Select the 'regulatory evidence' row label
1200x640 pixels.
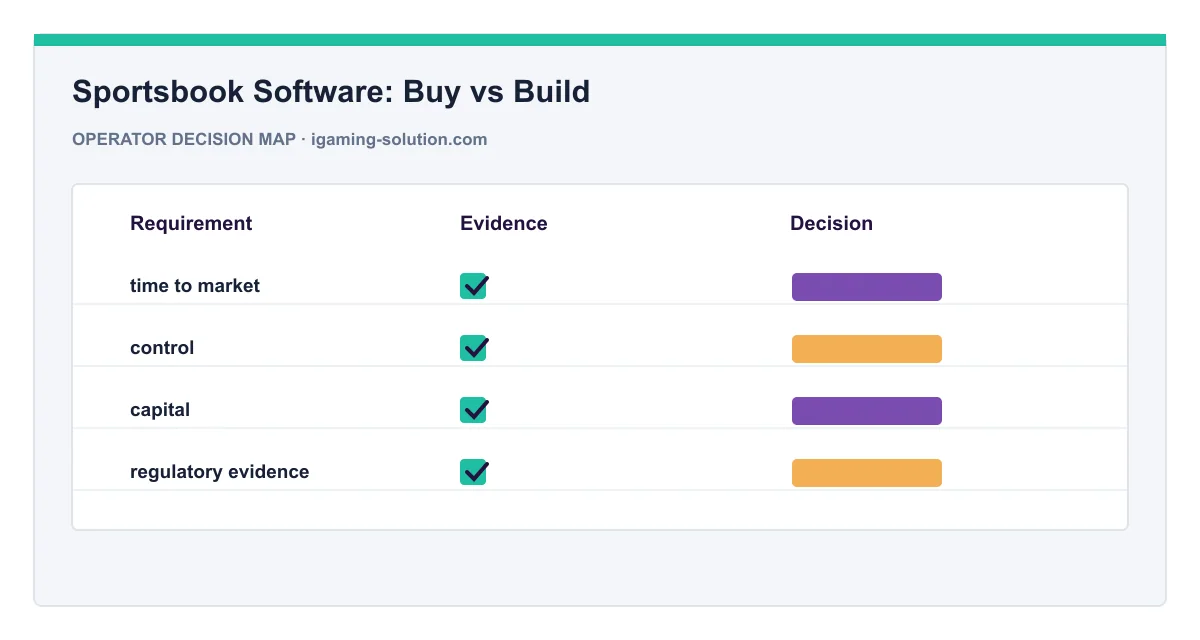point(220,472)
